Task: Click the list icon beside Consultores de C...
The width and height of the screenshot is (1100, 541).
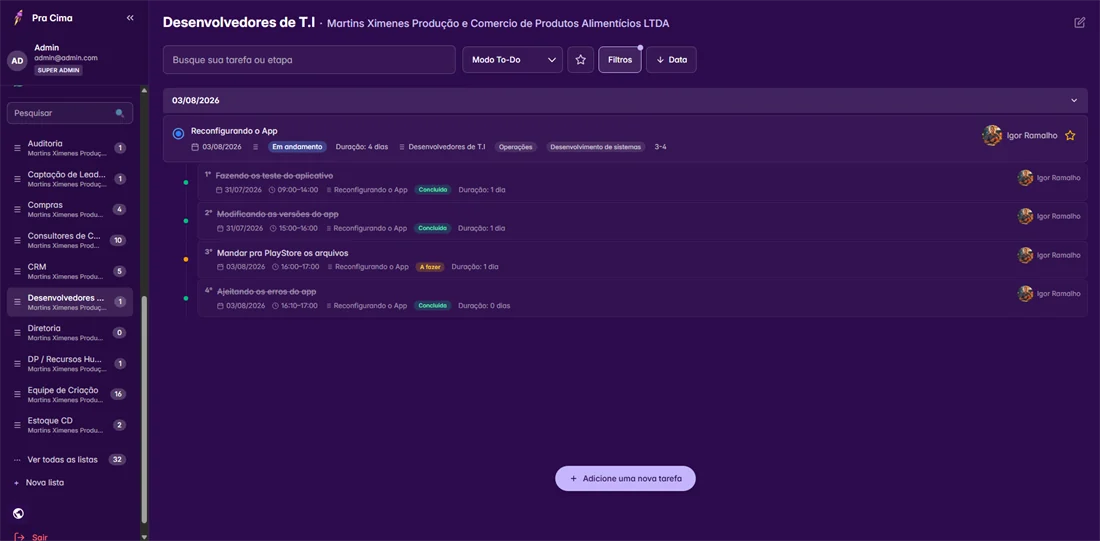Action: pos(18,241)
